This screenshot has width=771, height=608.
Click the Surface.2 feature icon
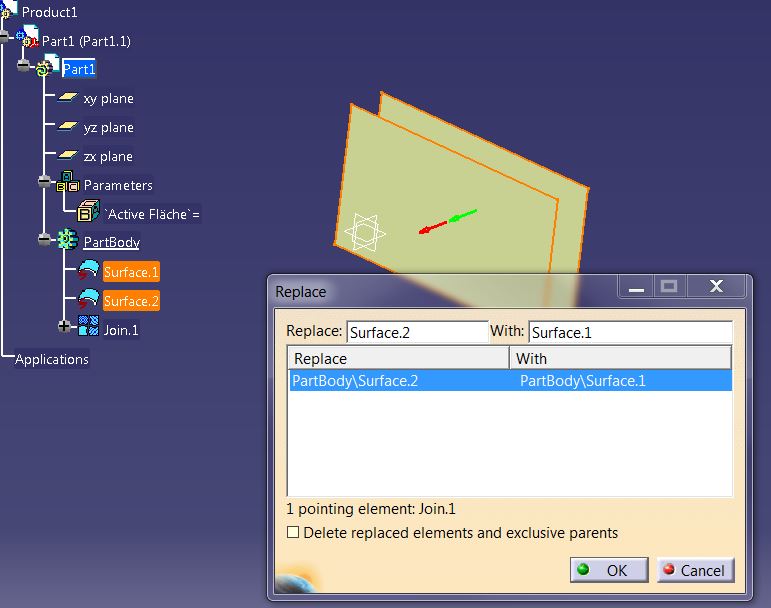[89, 299]
